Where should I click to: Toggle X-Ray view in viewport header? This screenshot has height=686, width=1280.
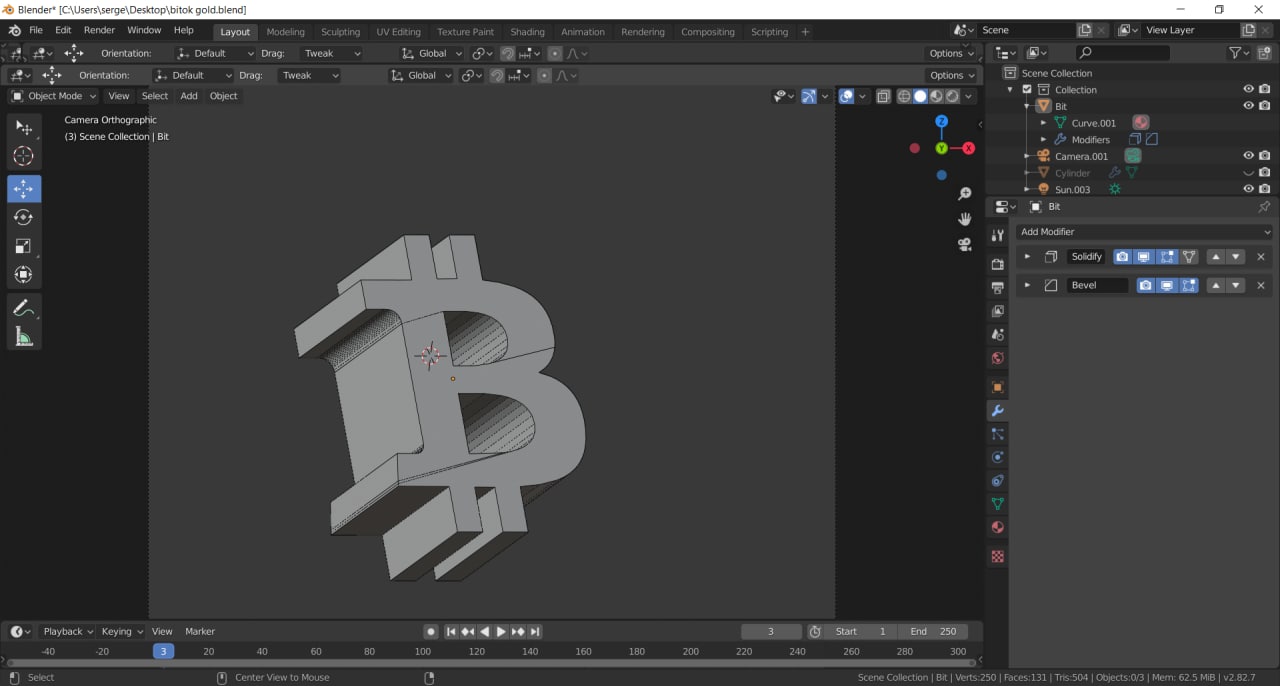click(x=883, y=96)
